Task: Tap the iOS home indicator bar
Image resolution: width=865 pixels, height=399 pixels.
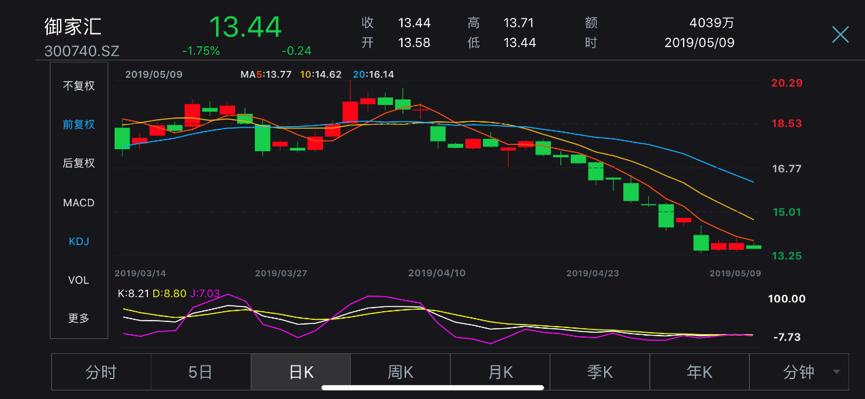Action: point(432,387)
